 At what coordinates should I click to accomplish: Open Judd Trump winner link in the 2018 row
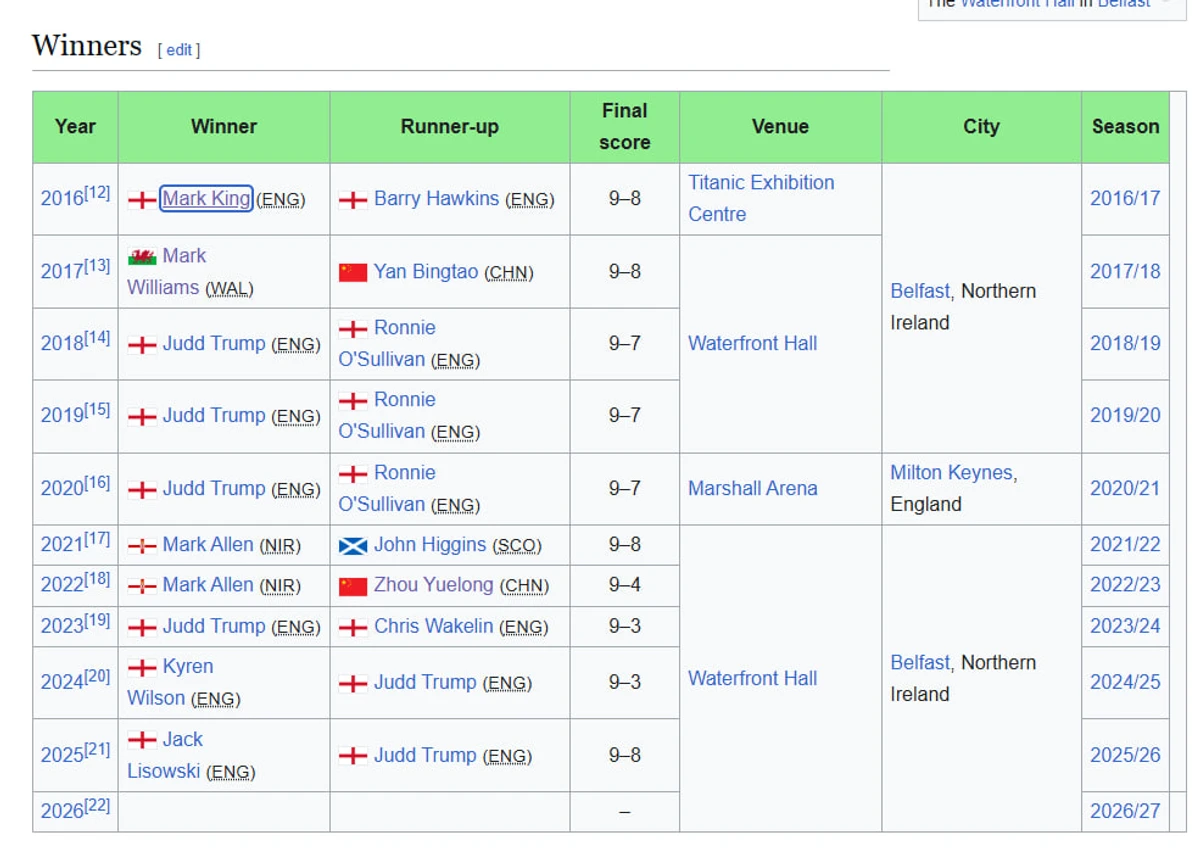pos(214,343)
